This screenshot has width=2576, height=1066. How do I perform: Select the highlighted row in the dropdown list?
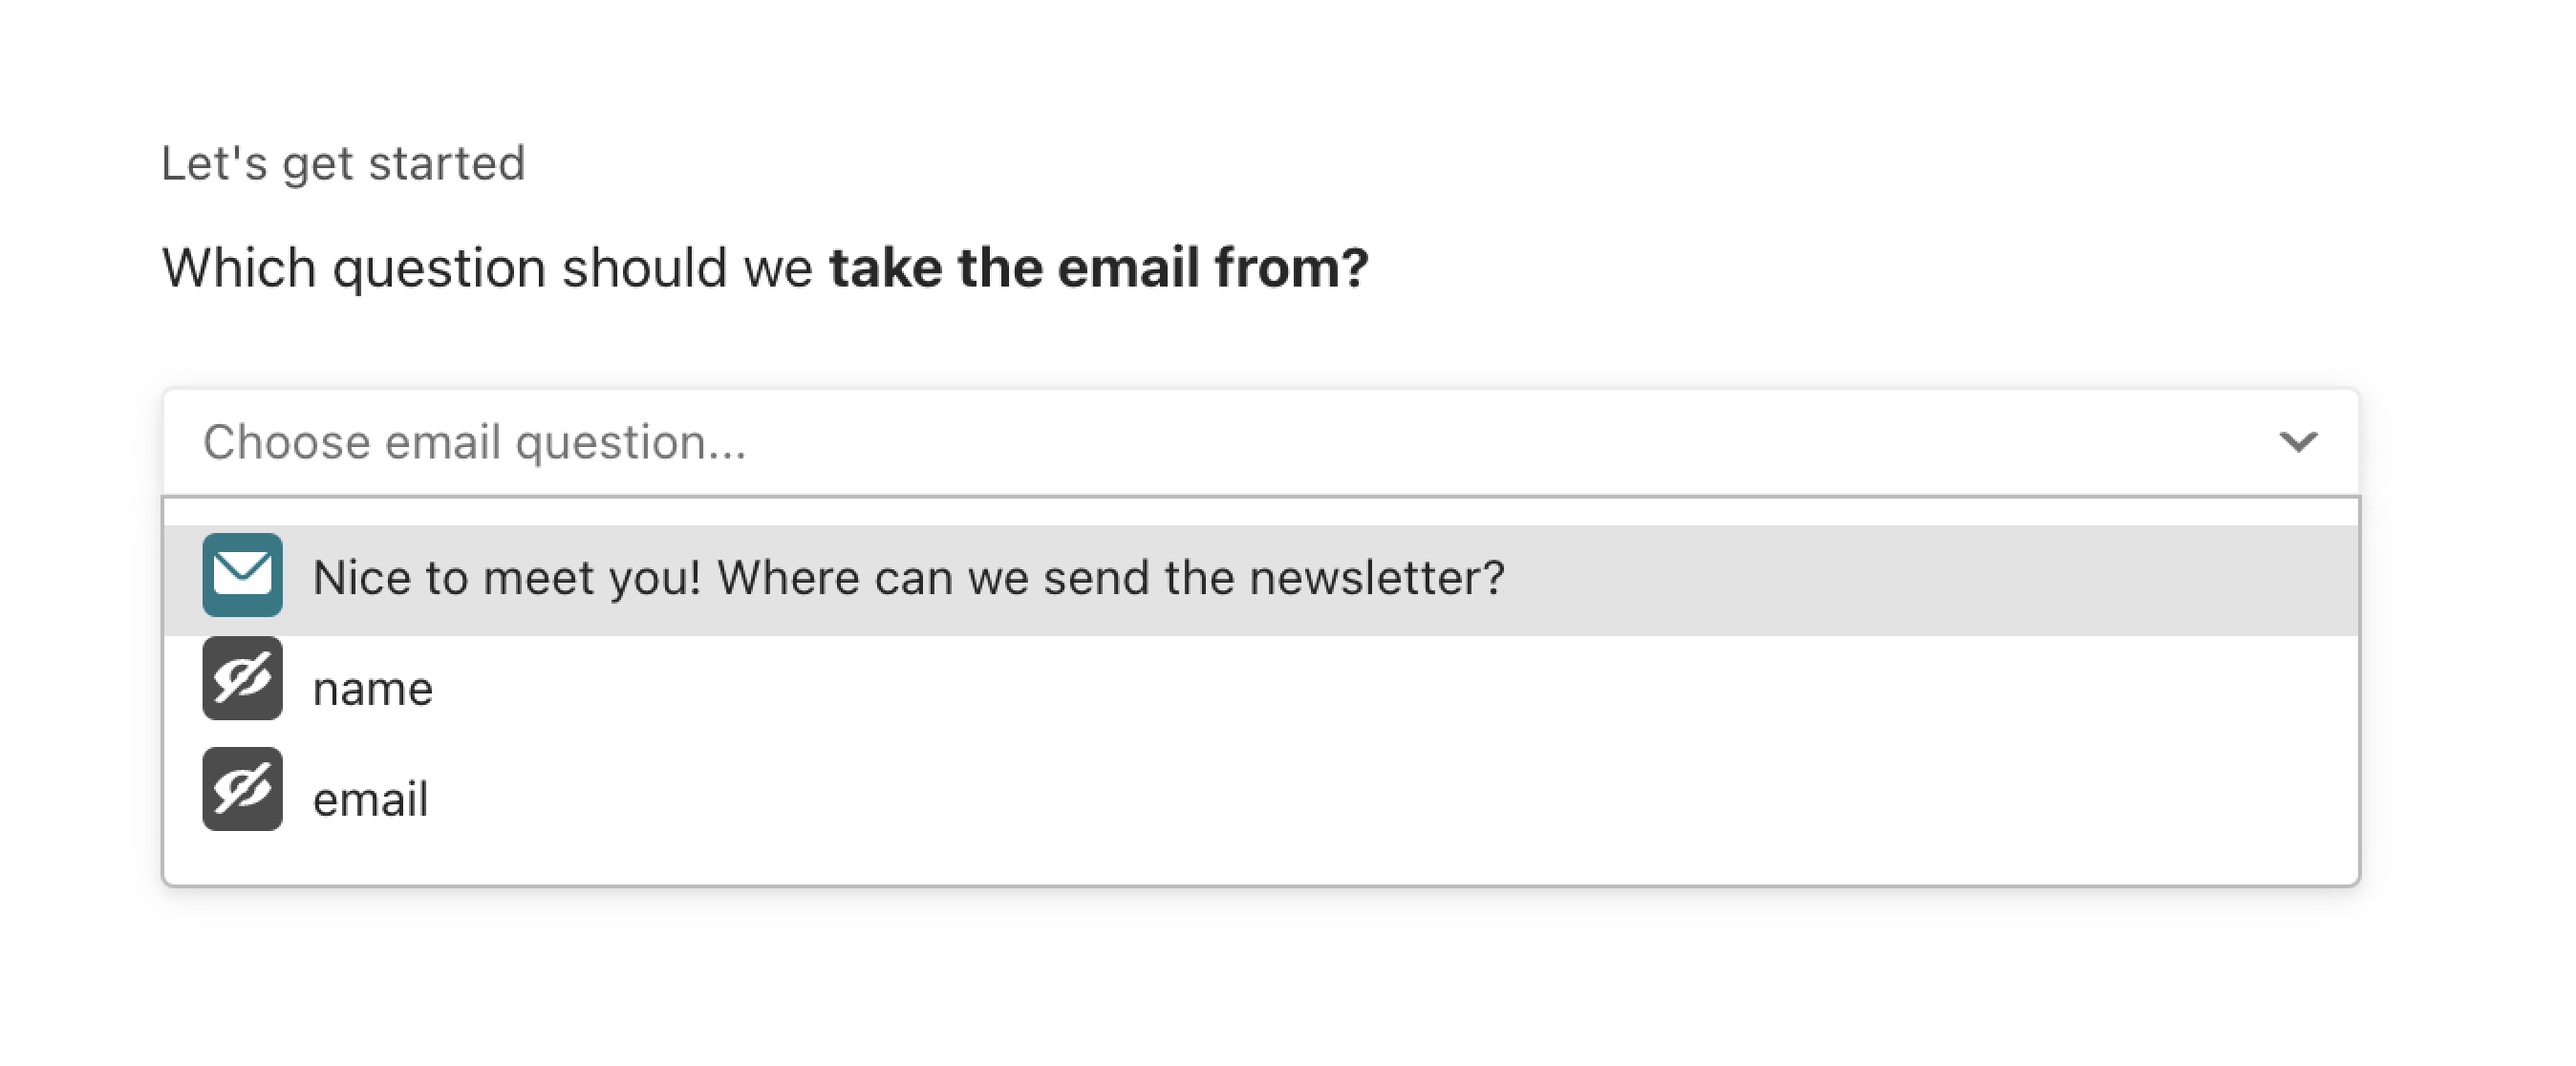(x=1261, y=580)
